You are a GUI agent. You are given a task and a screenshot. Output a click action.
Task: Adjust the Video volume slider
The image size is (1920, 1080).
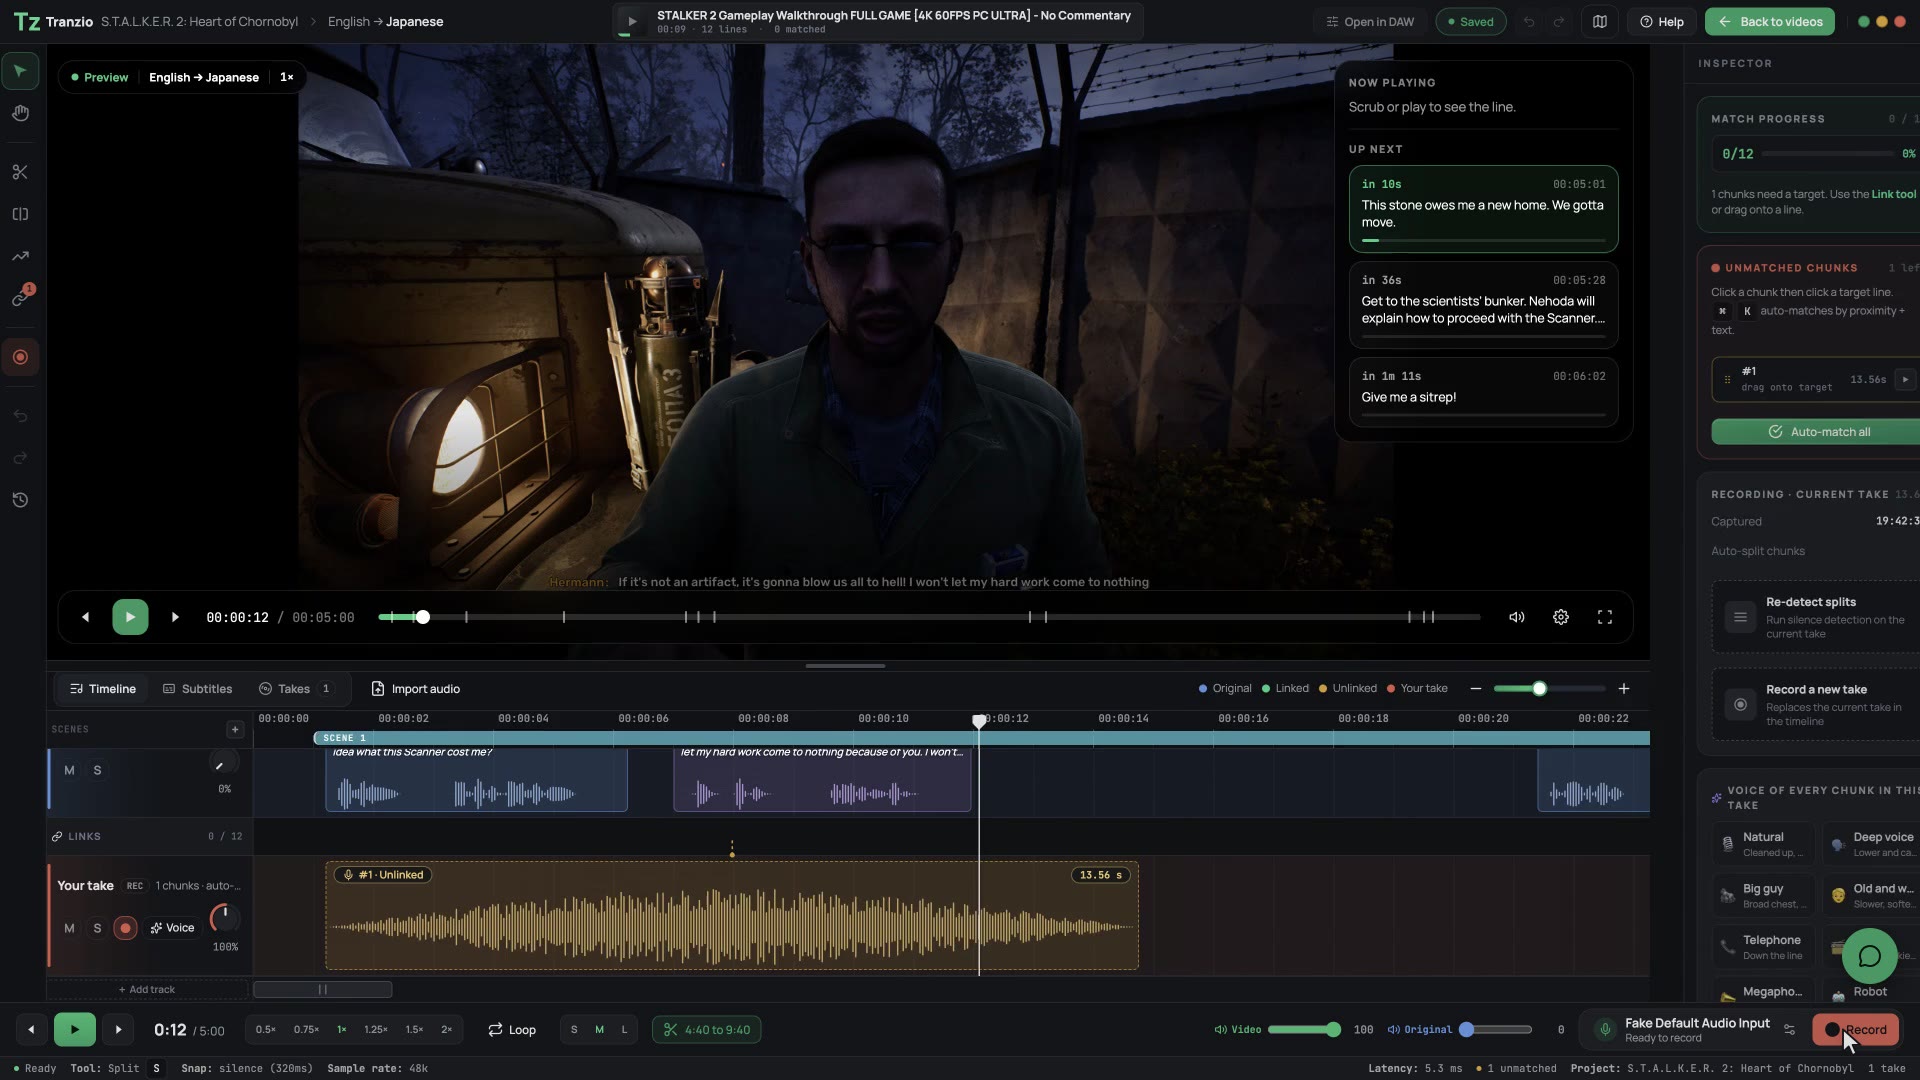pyautogui.click(x=1305, y=1030)
